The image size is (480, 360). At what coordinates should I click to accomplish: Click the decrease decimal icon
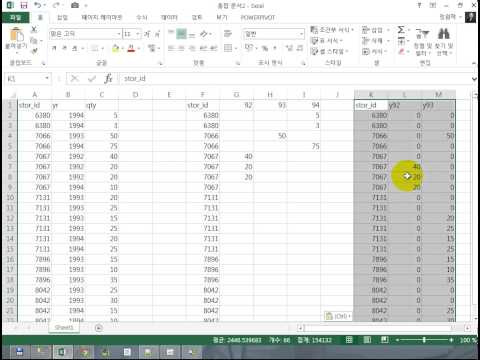click(300, 49)
